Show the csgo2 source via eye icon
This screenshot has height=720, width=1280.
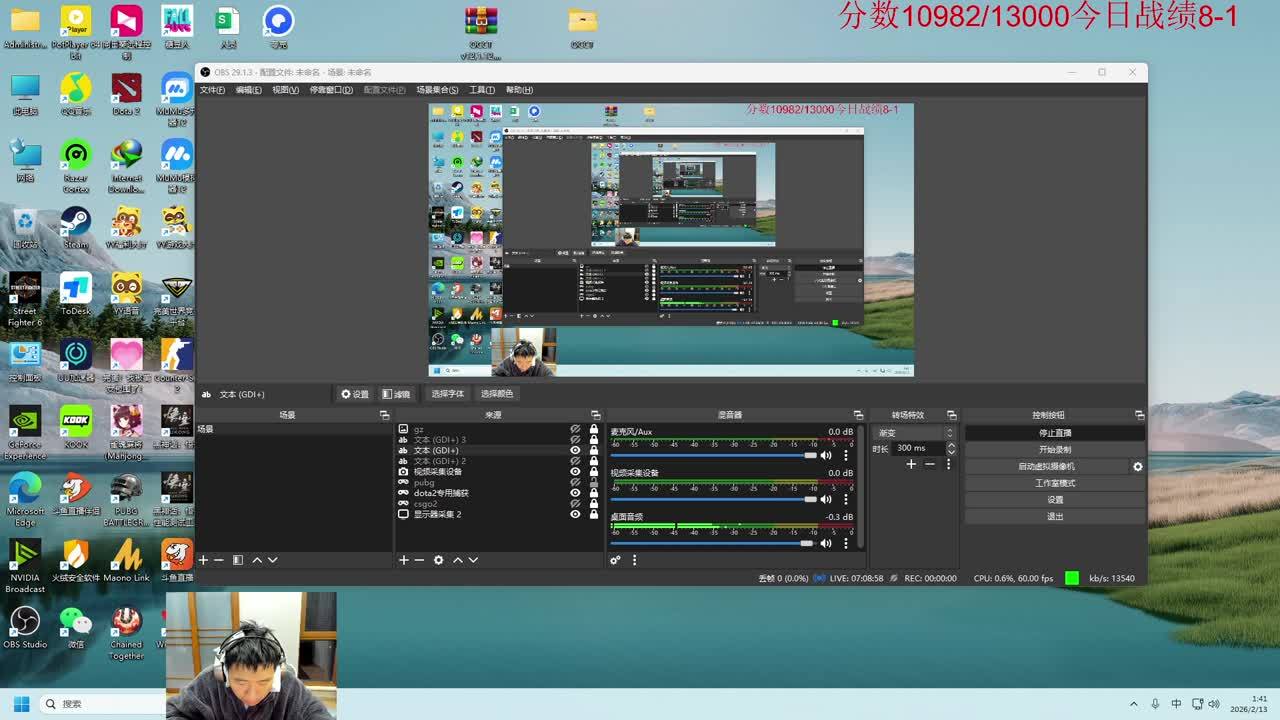click(x=575, y=504)
